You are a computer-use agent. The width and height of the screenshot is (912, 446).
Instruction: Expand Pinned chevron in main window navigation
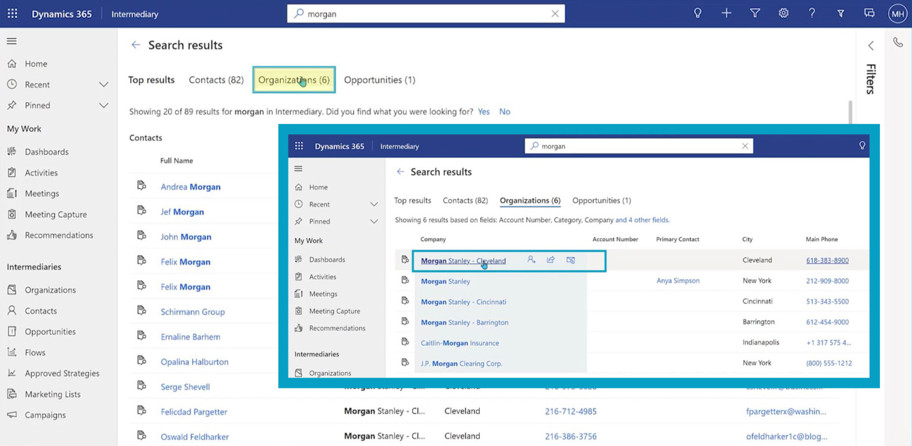coord(104,106)
